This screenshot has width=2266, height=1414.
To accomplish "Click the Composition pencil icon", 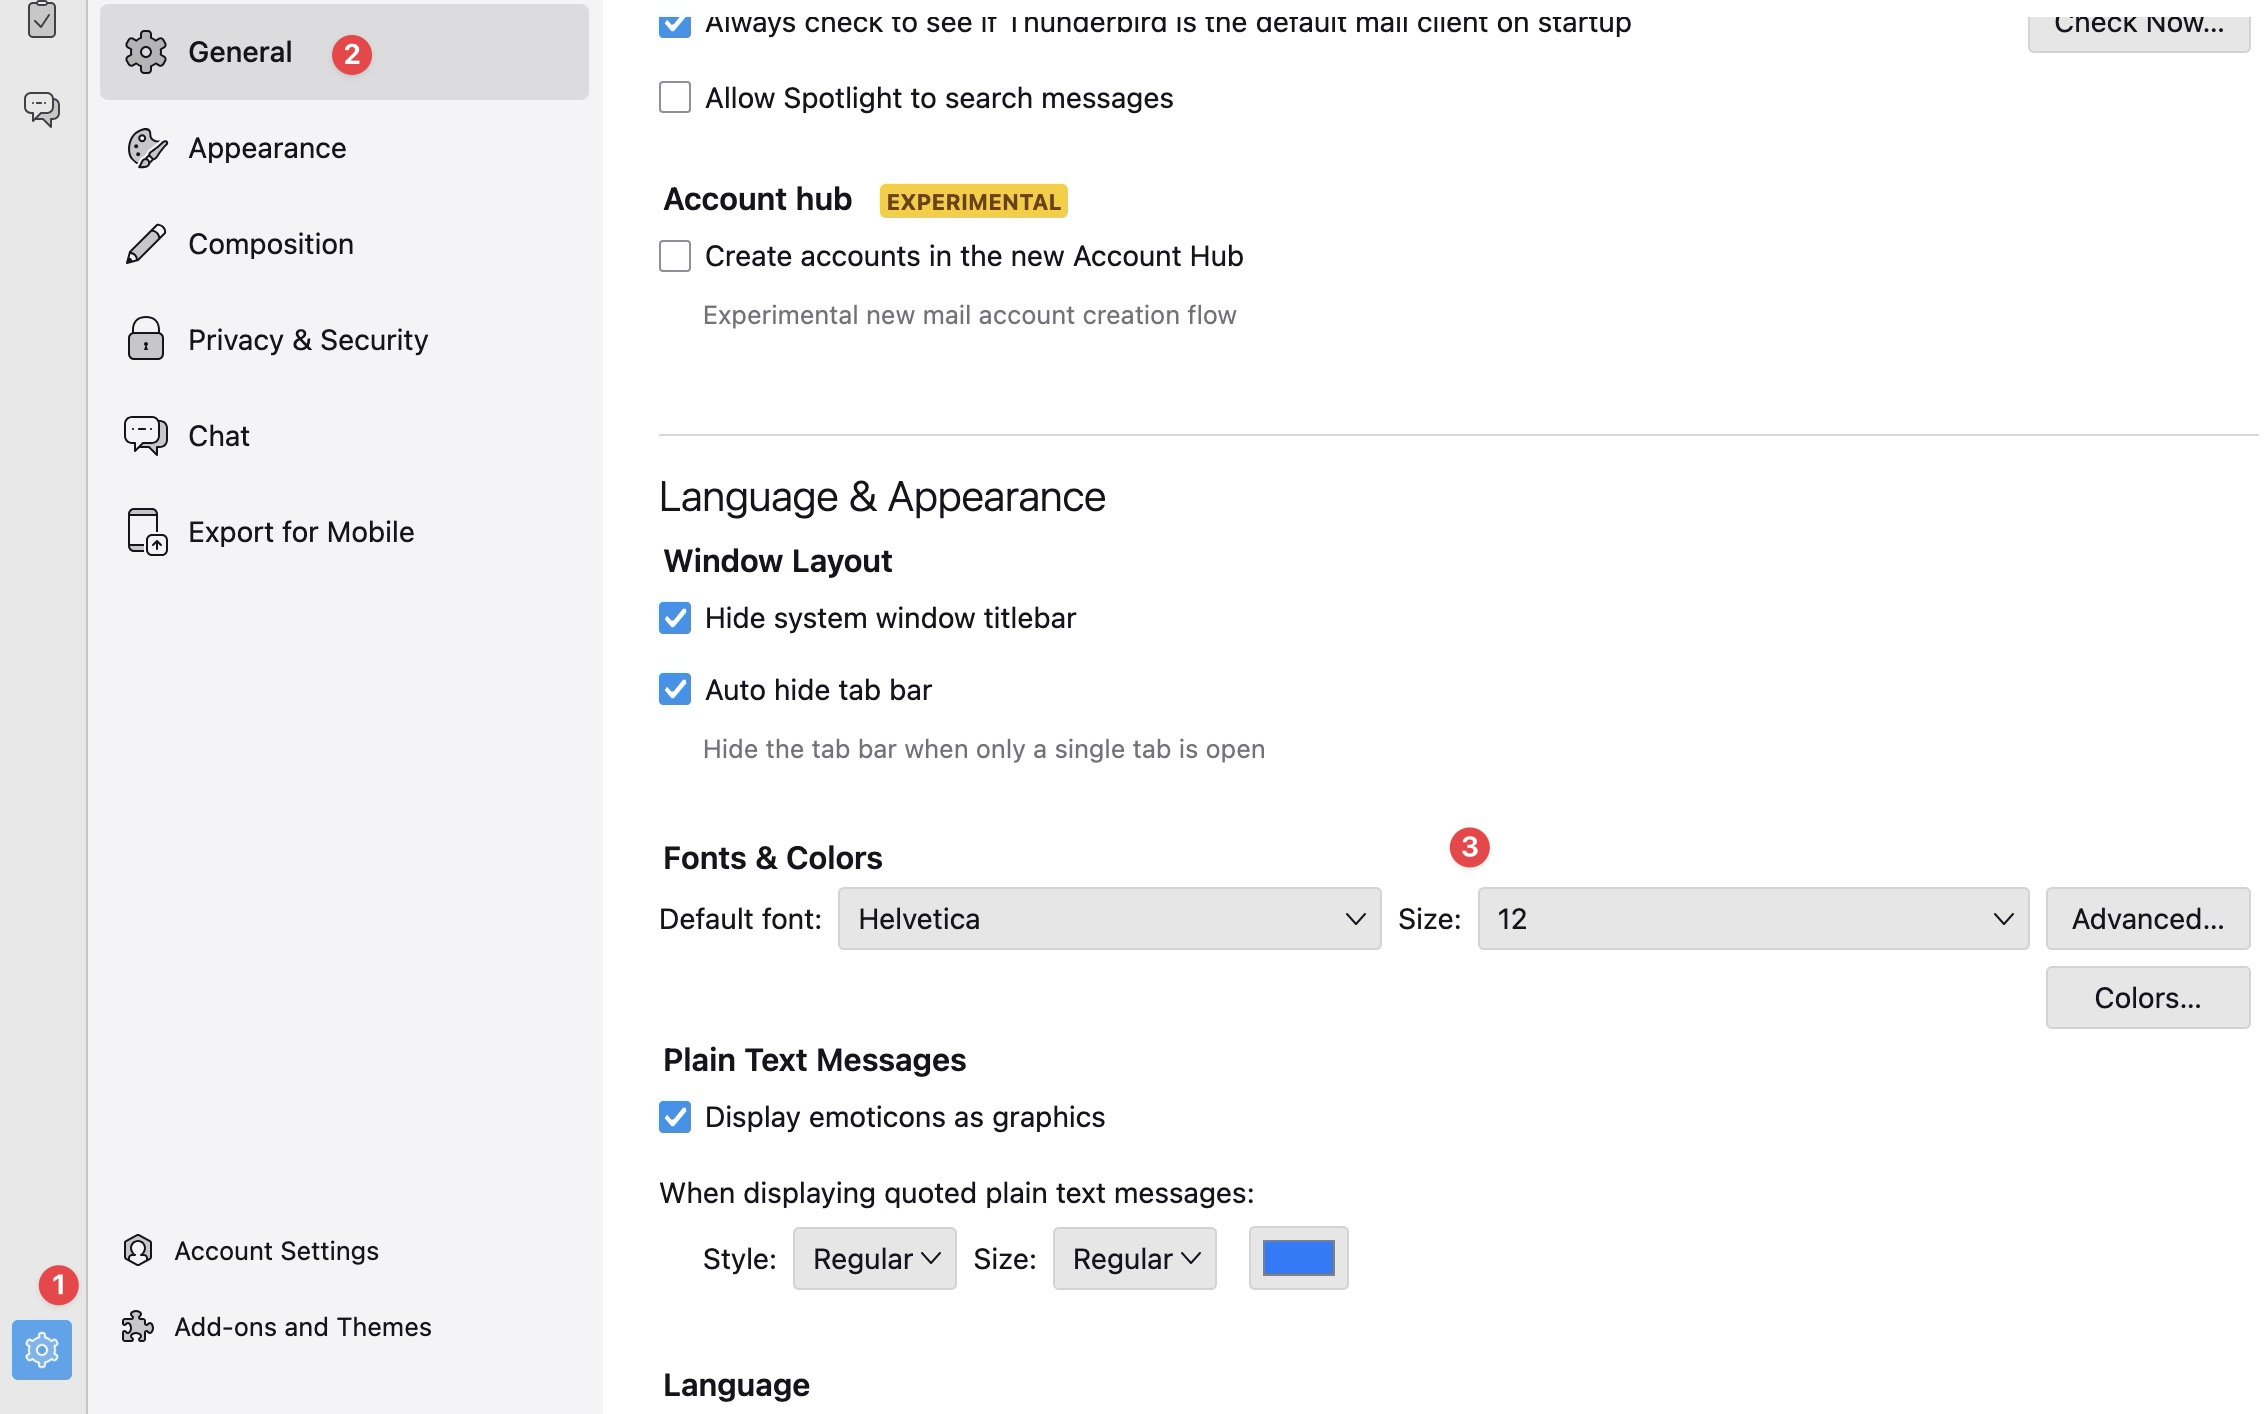I will coord(146,244).
